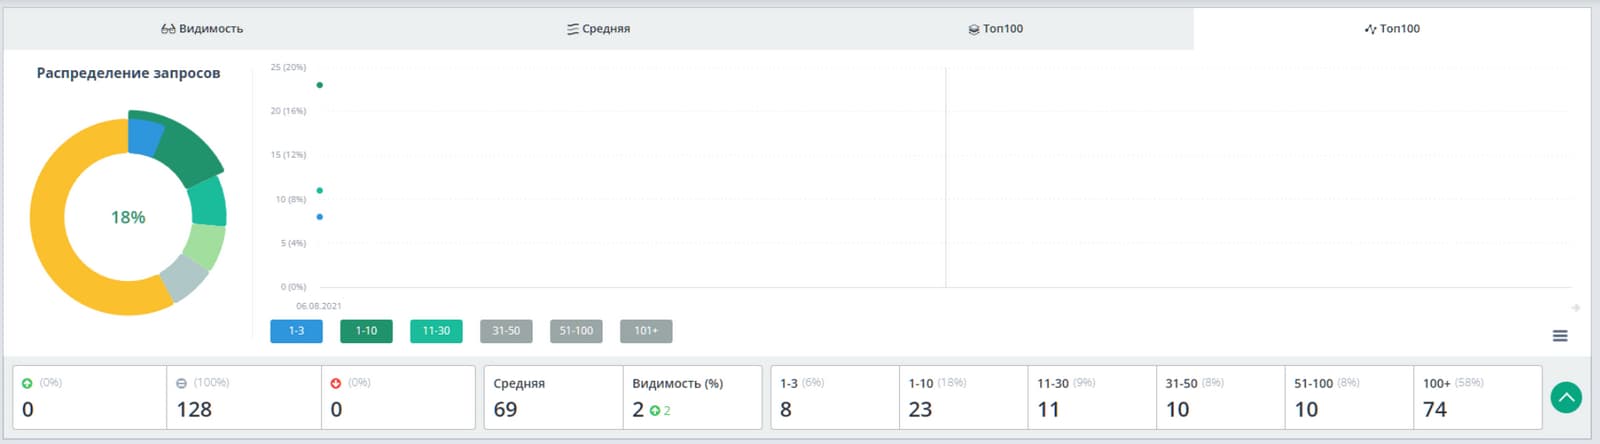
Task: Click the topmost green data point on chart
Action: coord(320,85)
